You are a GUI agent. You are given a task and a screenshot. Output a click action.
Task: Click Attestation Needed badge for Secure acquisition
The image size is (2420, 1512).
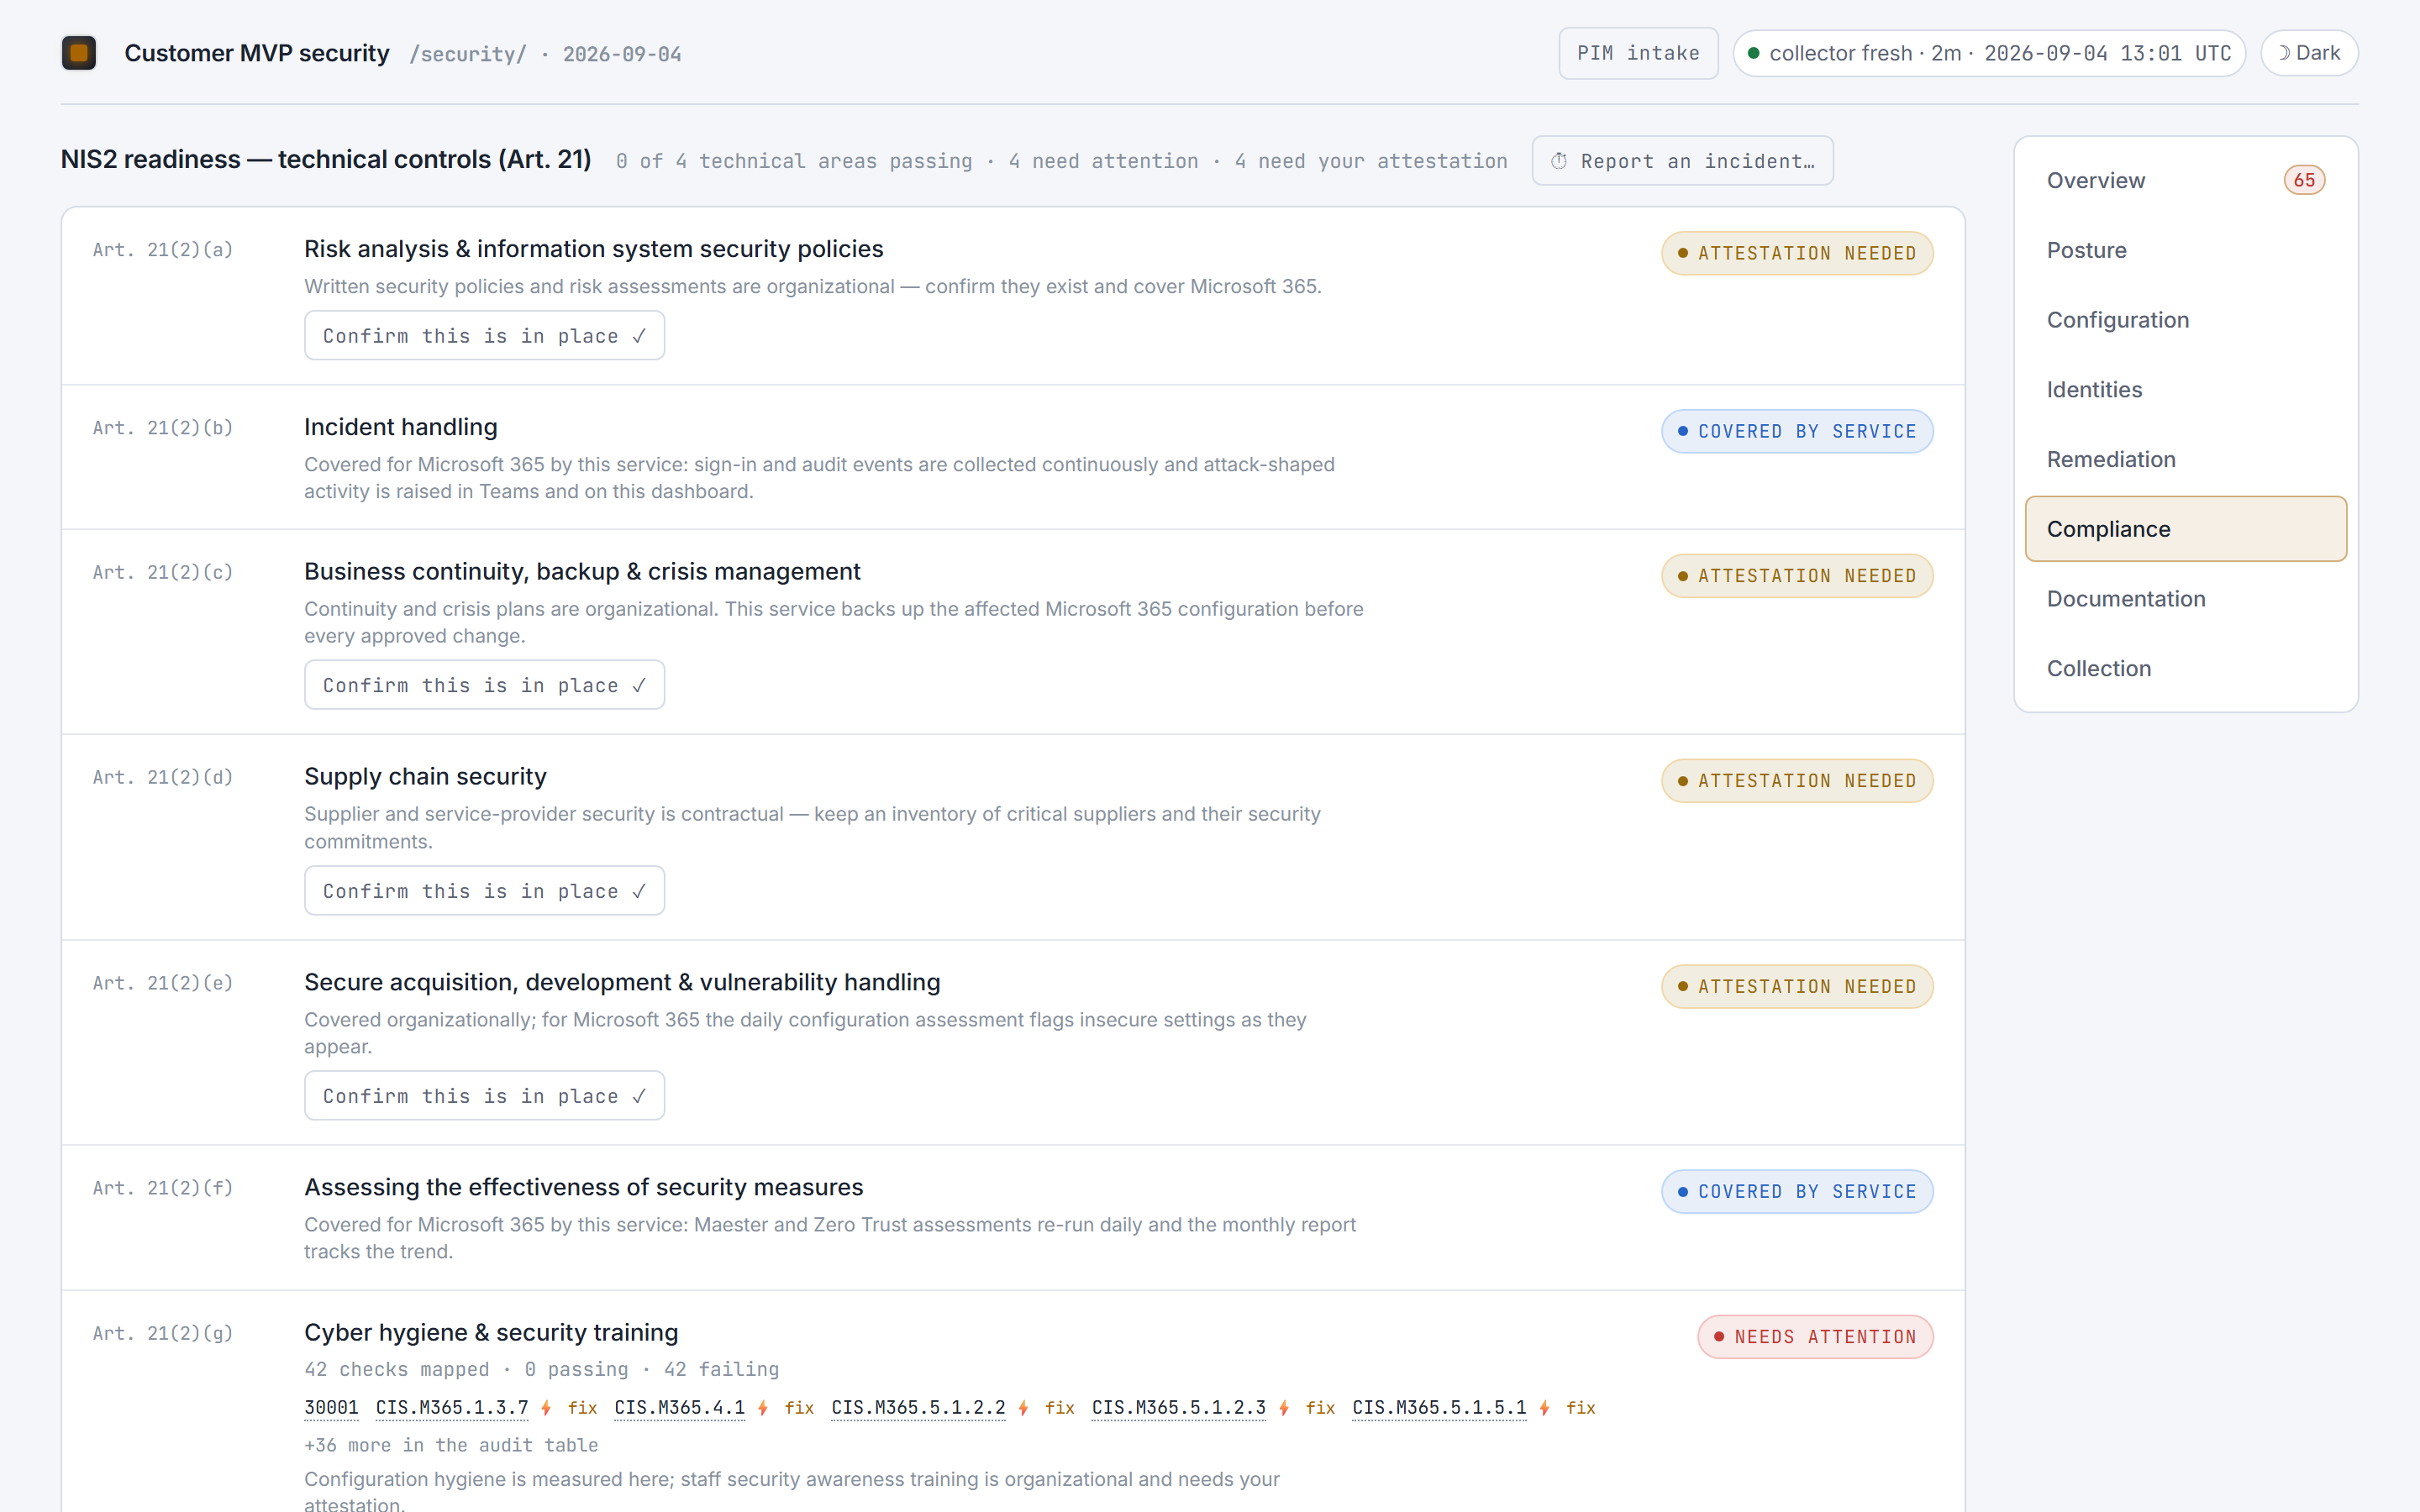(1797, 986)
